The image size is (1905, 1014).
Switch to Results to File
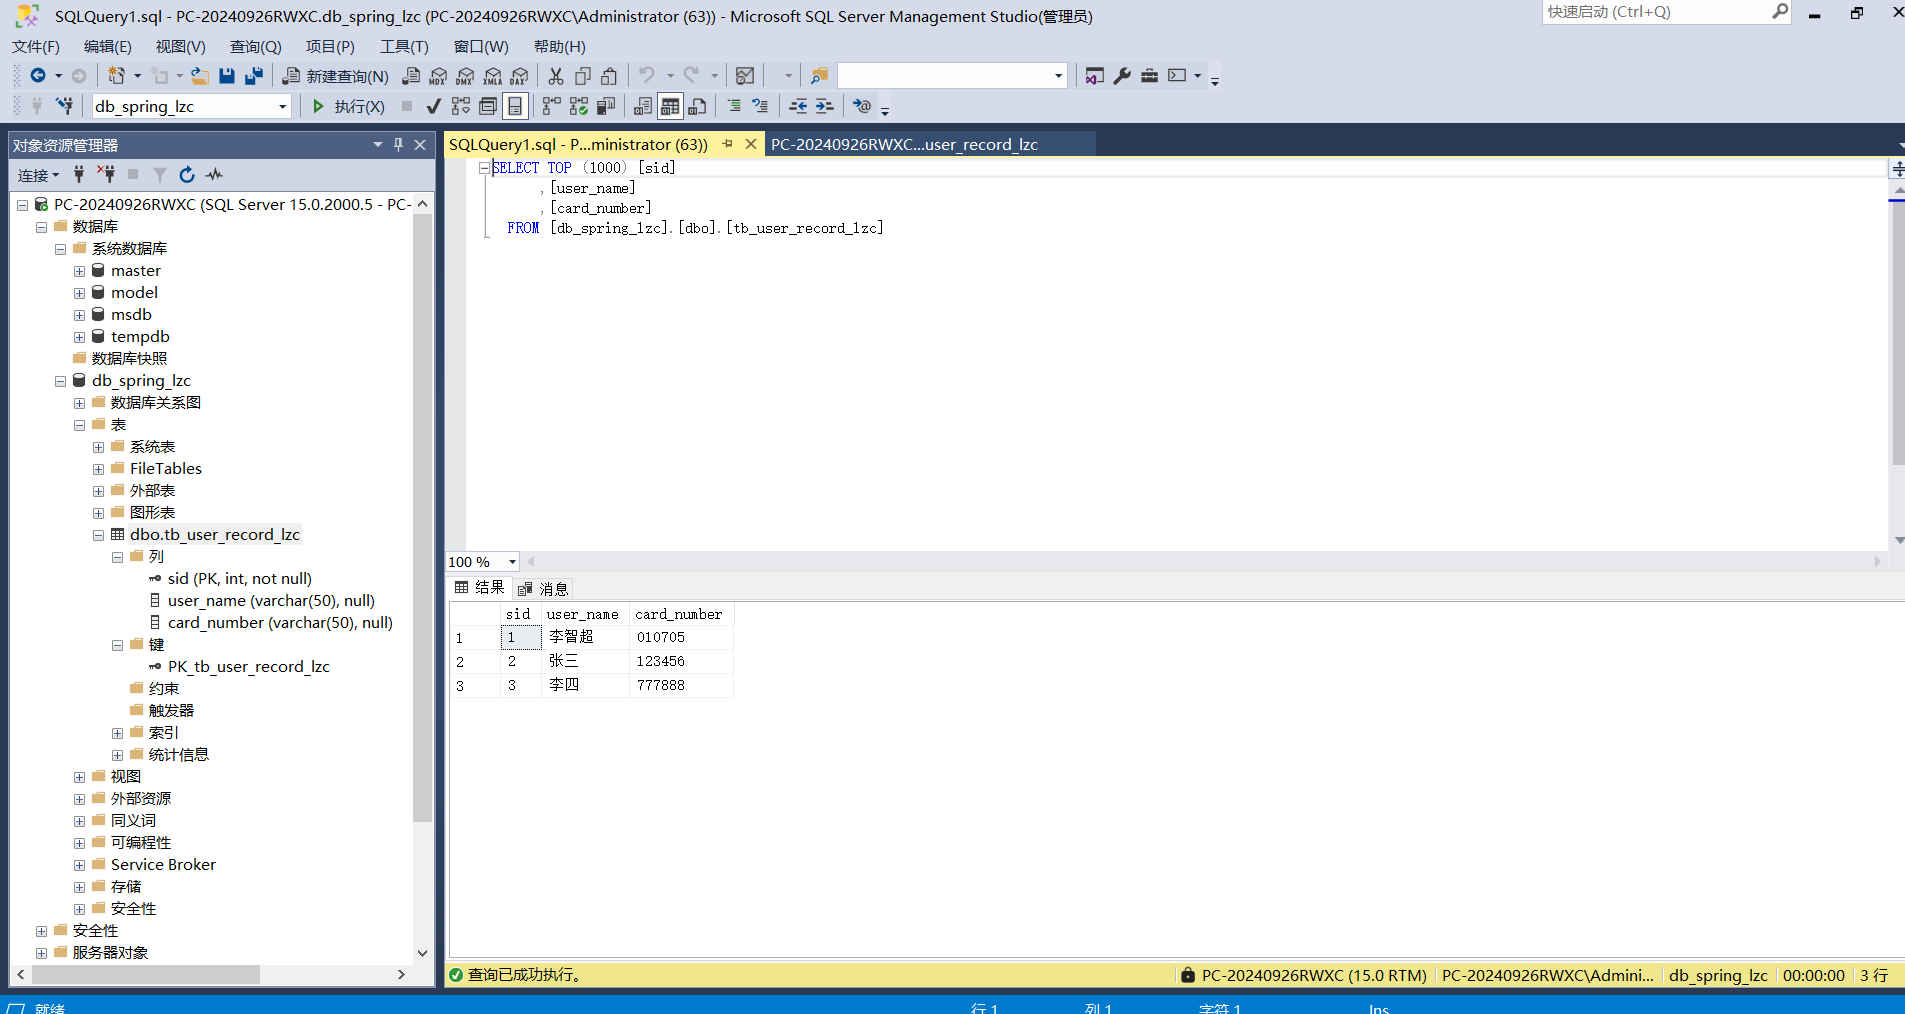click(x=698, y=106)
